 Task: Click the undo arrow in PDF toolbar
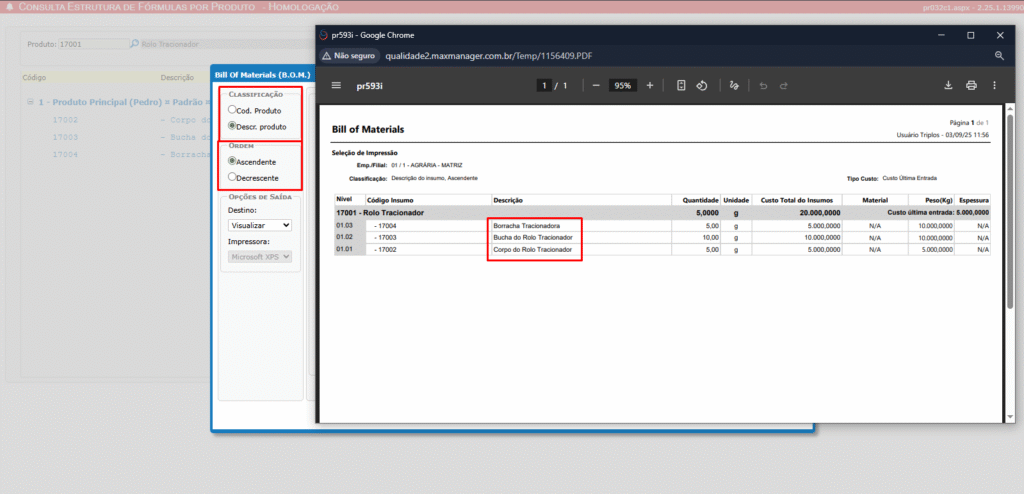click(763, 86)
